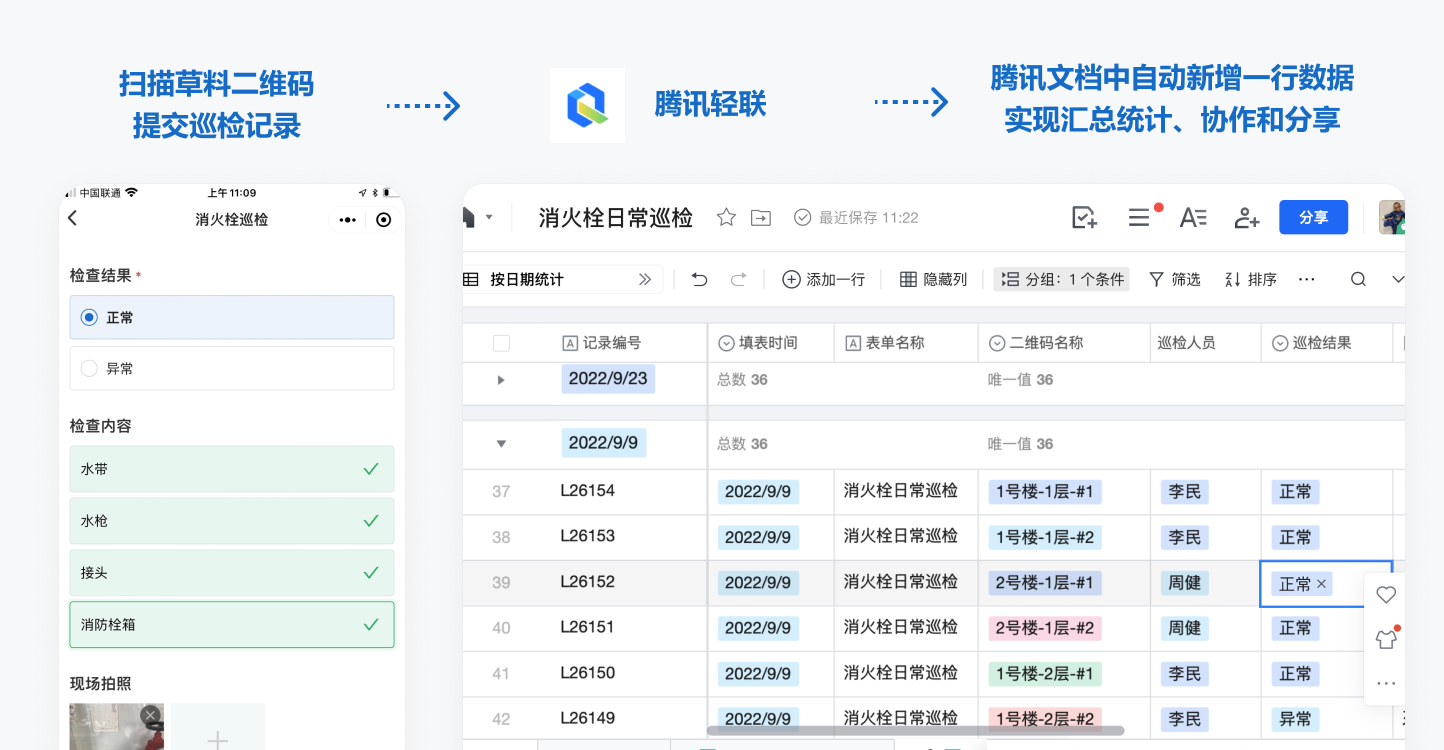The height and width of the screenshot is (750, 1444).
Task: Click 李民 inspector in row 41
Action: (1185, 674)
